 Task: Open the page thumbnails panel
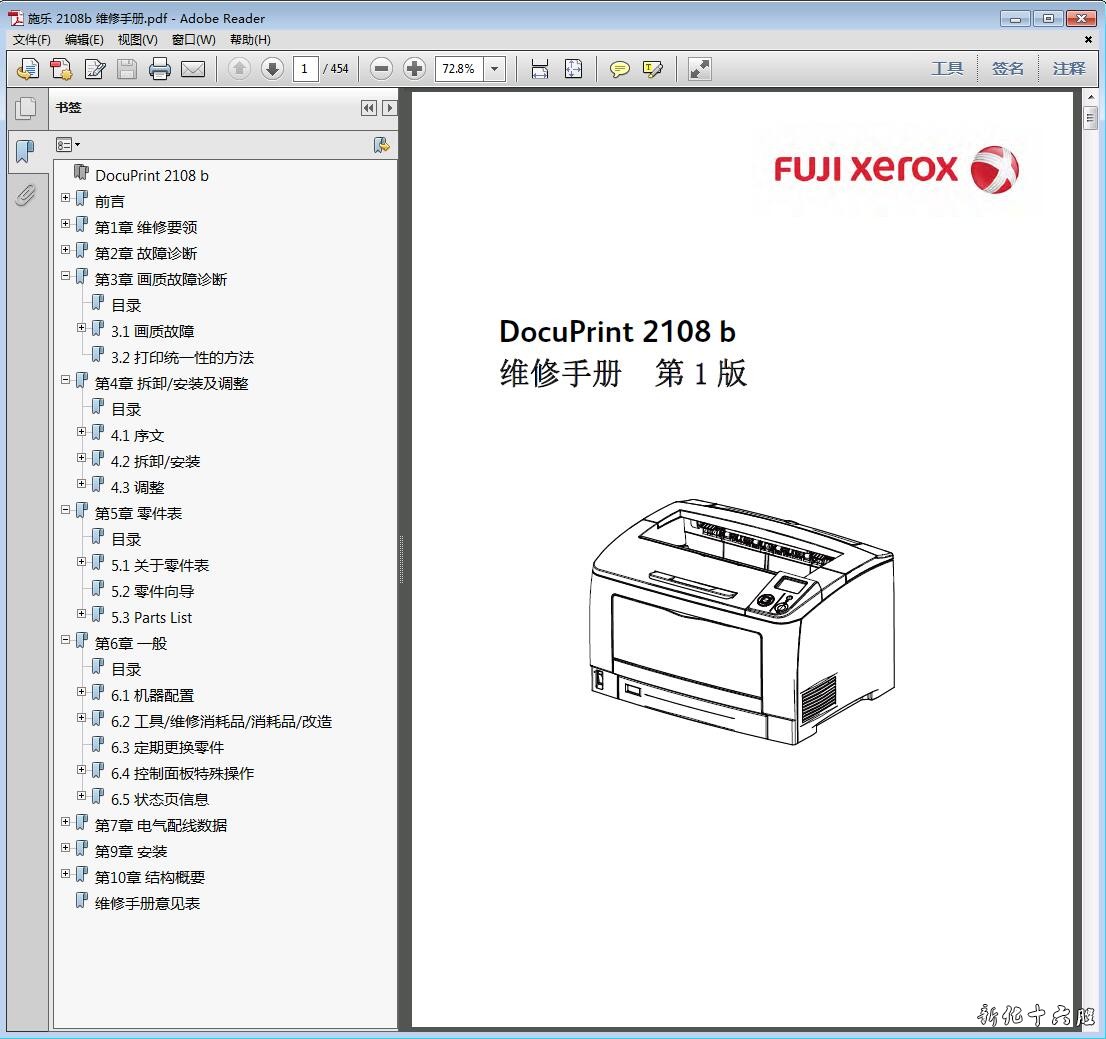[x=25, y=108]
